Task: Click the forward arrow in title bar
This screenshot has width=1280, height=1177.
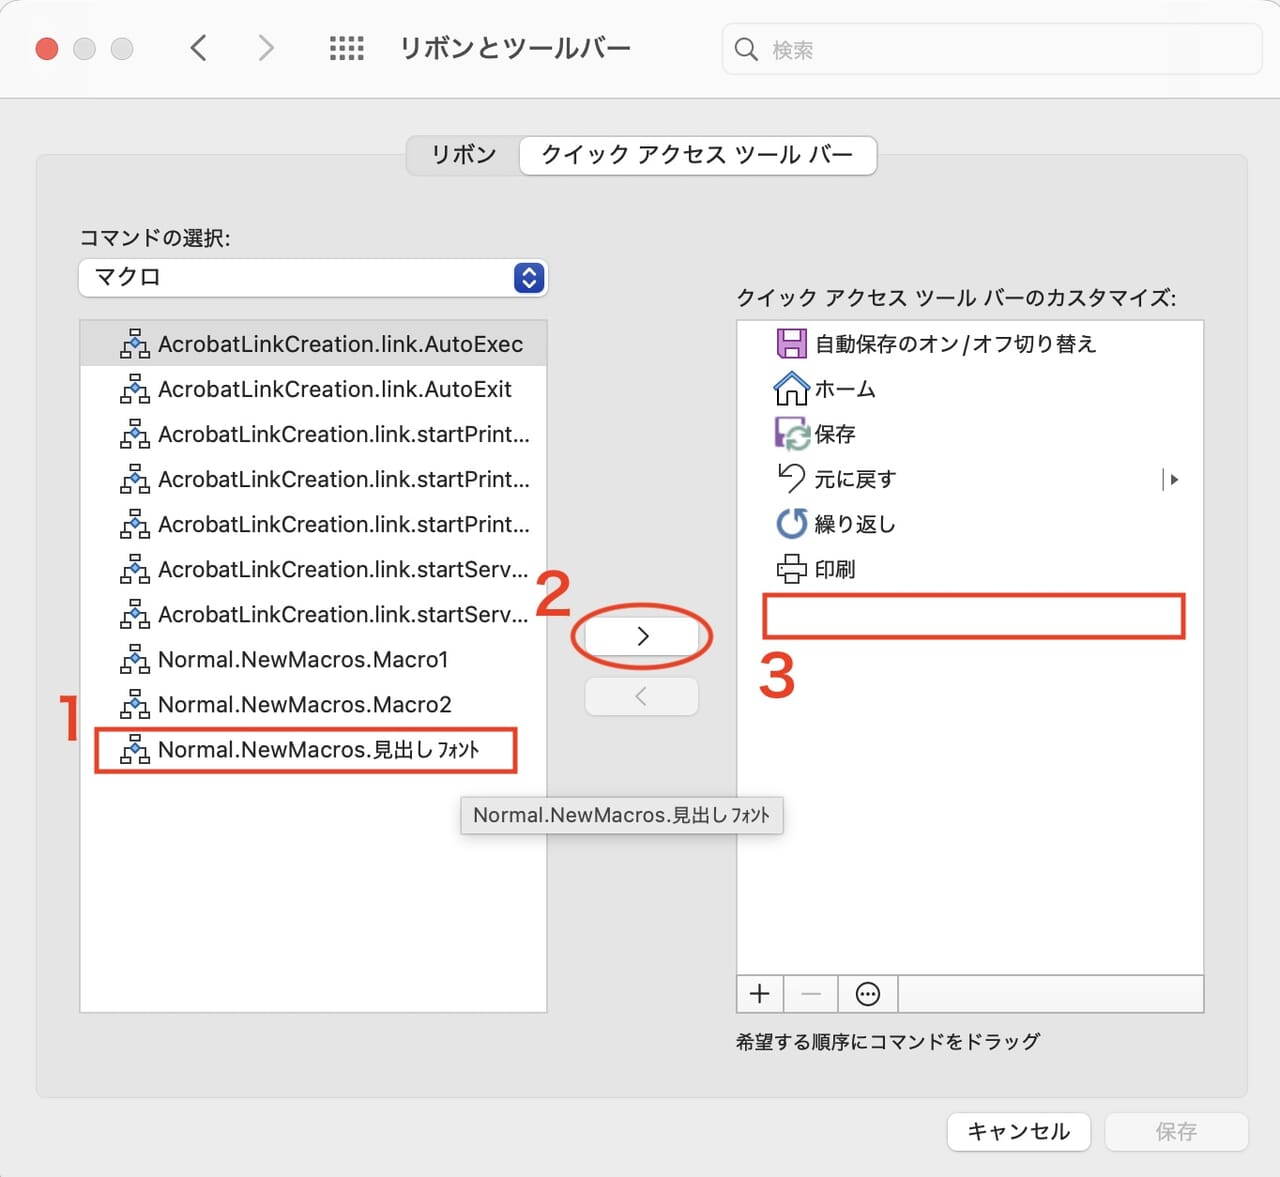Action: 265,48
